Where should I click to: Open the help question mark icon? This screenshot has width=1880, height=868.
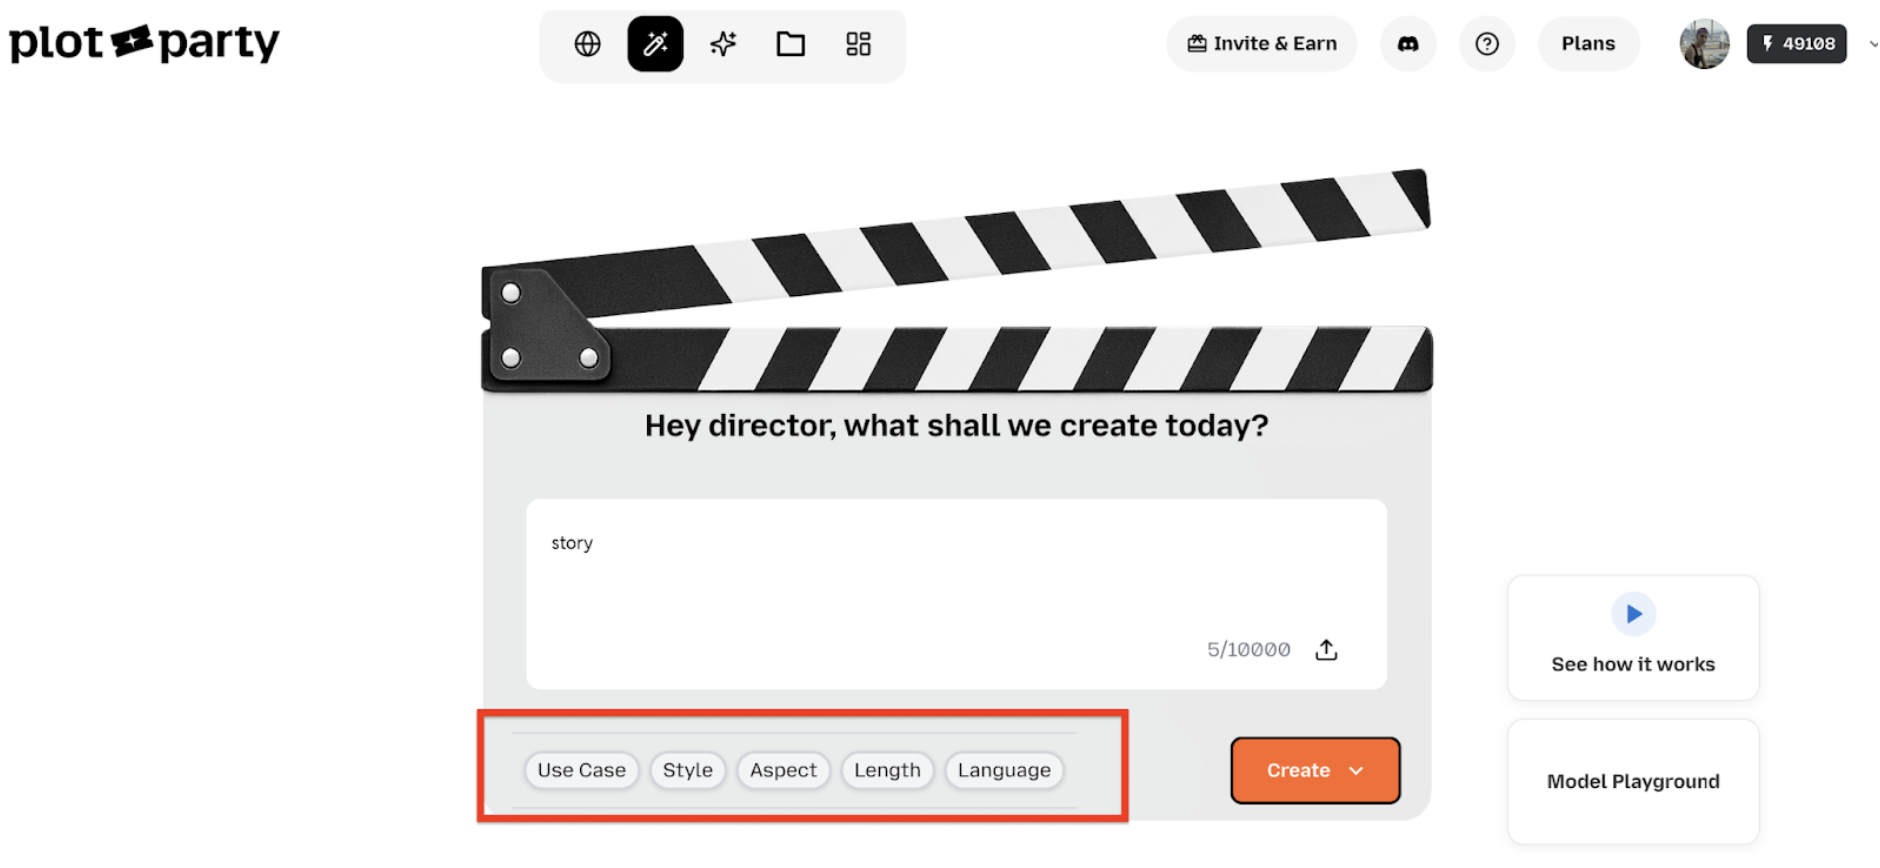(1487, 44)
